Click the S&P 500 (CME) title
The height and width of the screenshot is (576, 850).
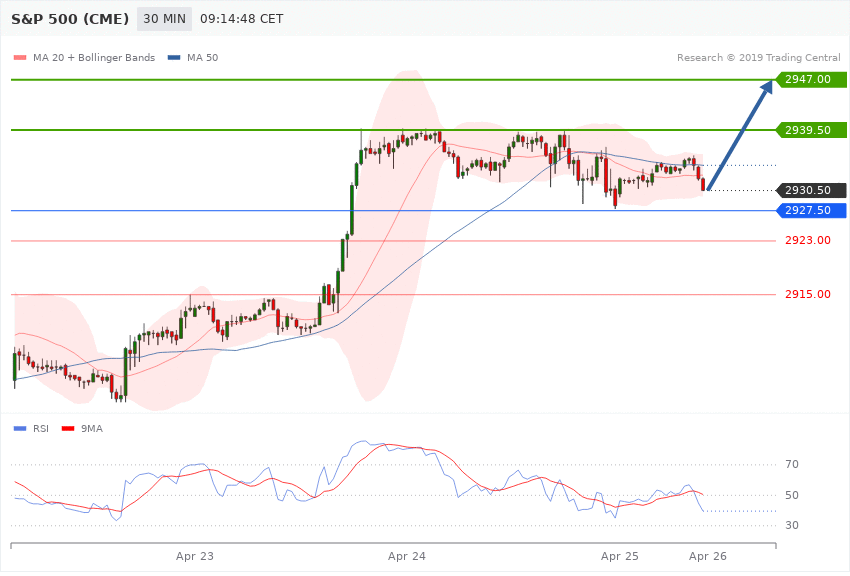click(70, 19)
